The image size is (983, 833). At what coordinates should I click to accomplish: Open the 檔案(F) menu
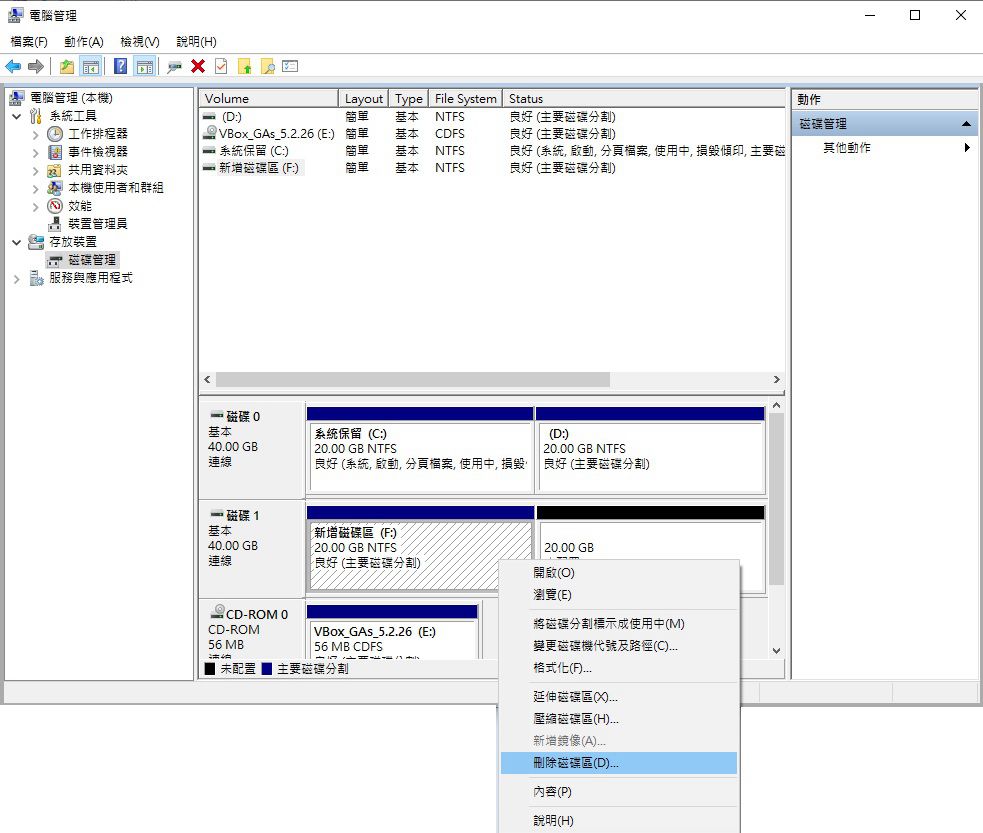pos(29,41)
